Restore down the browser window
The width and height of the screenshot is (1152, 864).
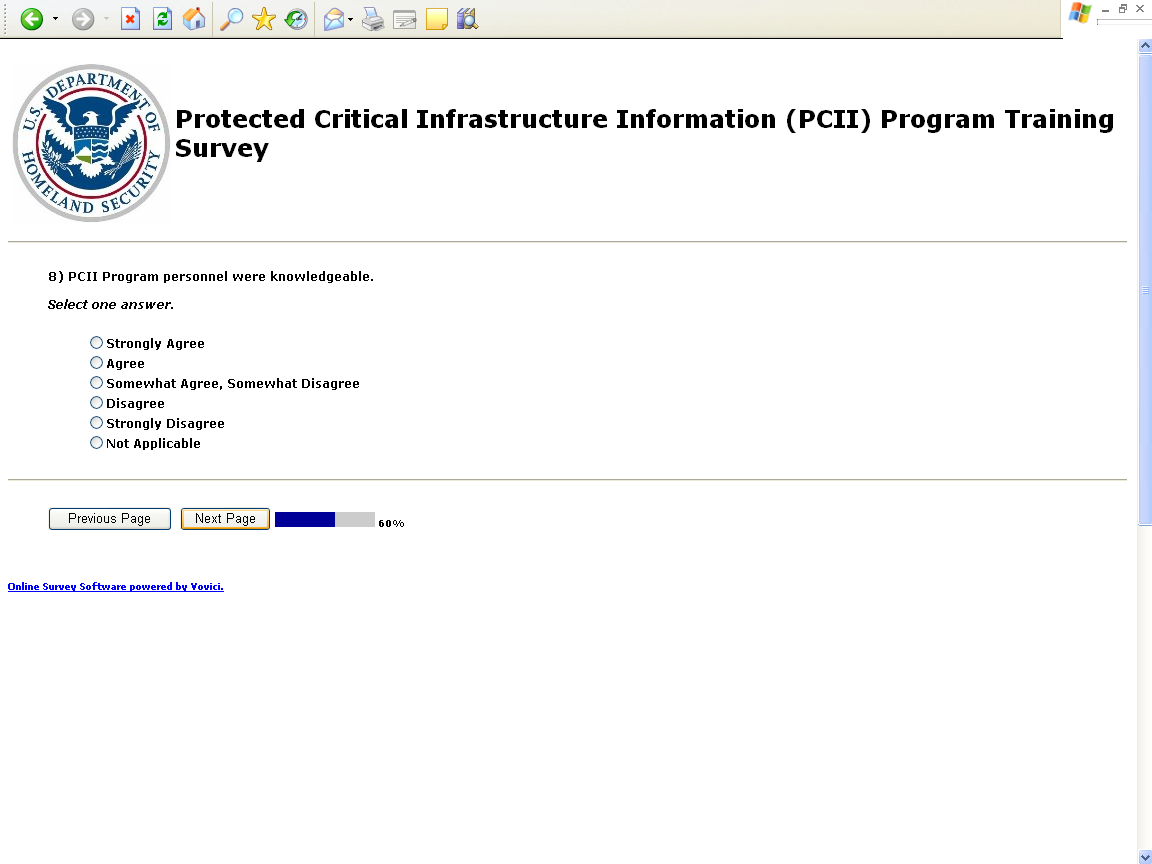tap(1123, 9)
